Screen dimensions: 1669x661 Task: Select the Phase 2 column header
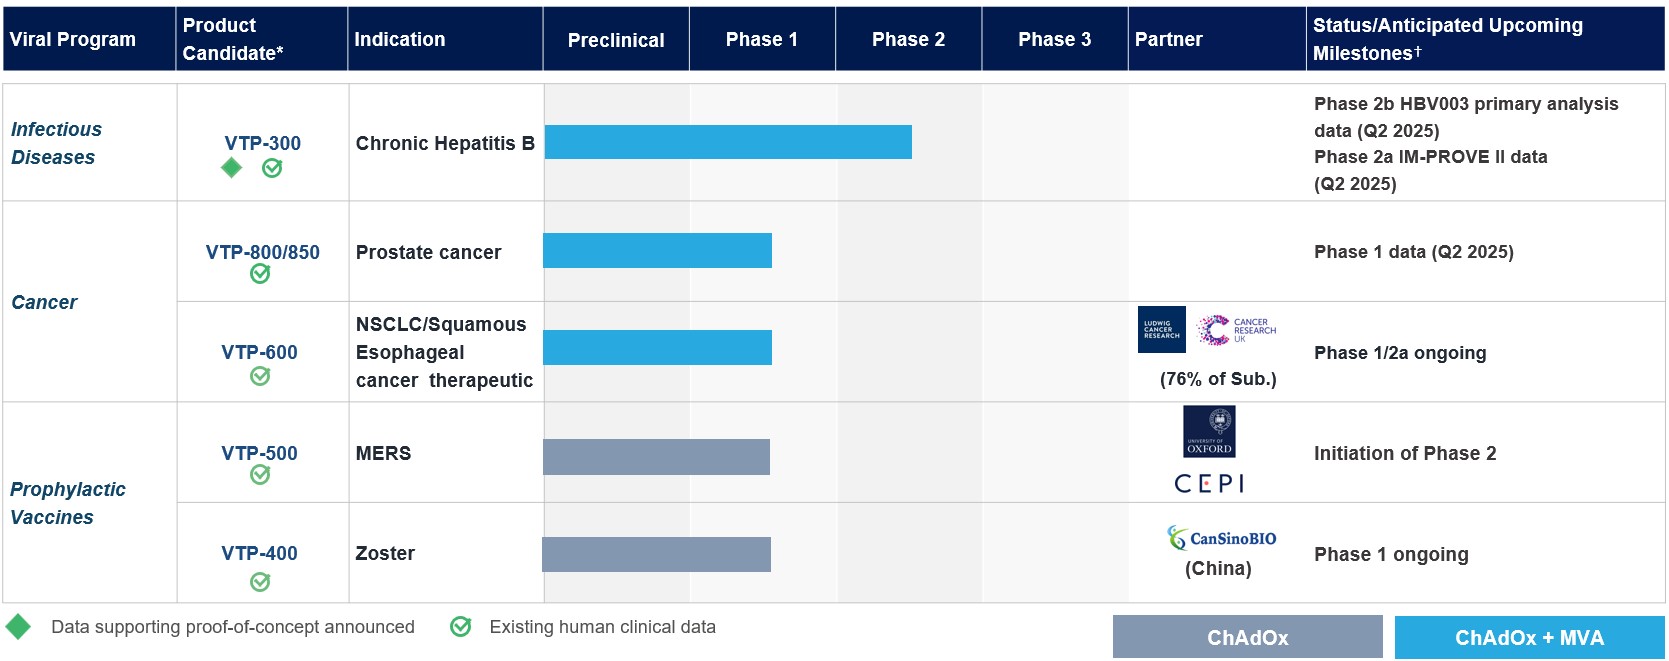[908, 40]
